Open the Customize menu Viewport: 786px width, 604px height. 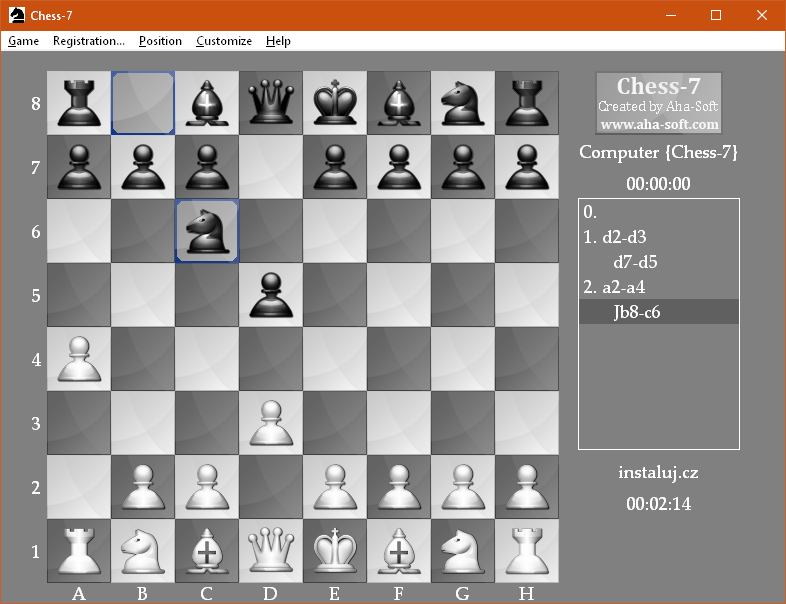tap(224, 41)
